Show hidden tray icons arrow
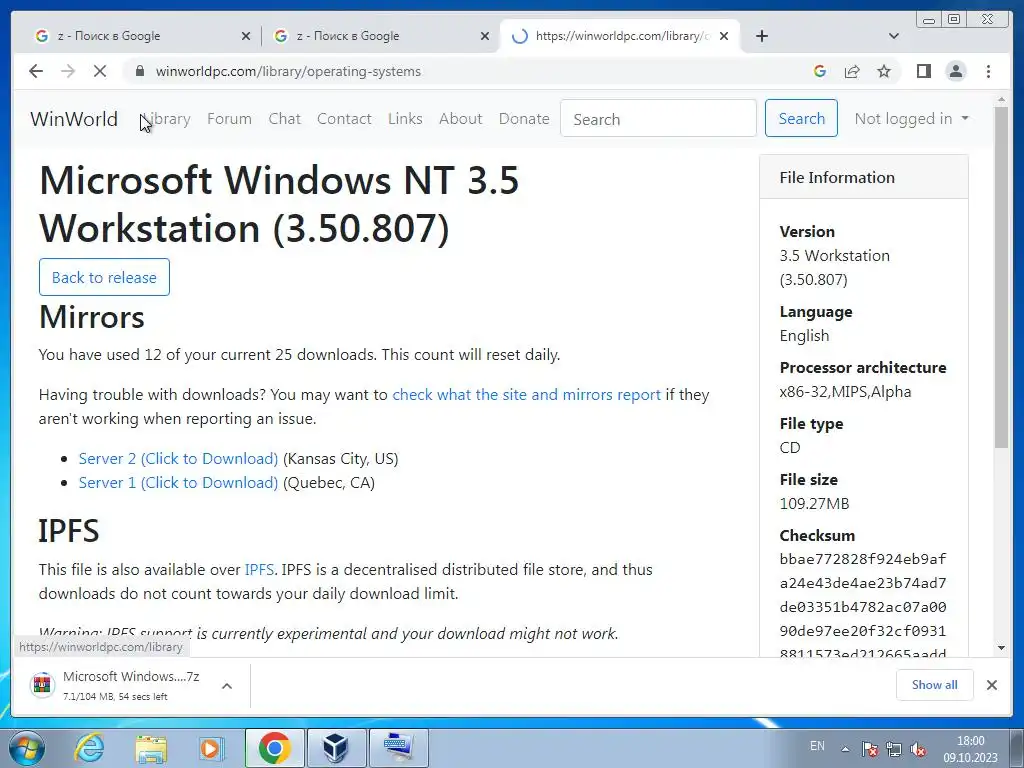This screenshot has height=768, width=1024. [x=845, y=749]
